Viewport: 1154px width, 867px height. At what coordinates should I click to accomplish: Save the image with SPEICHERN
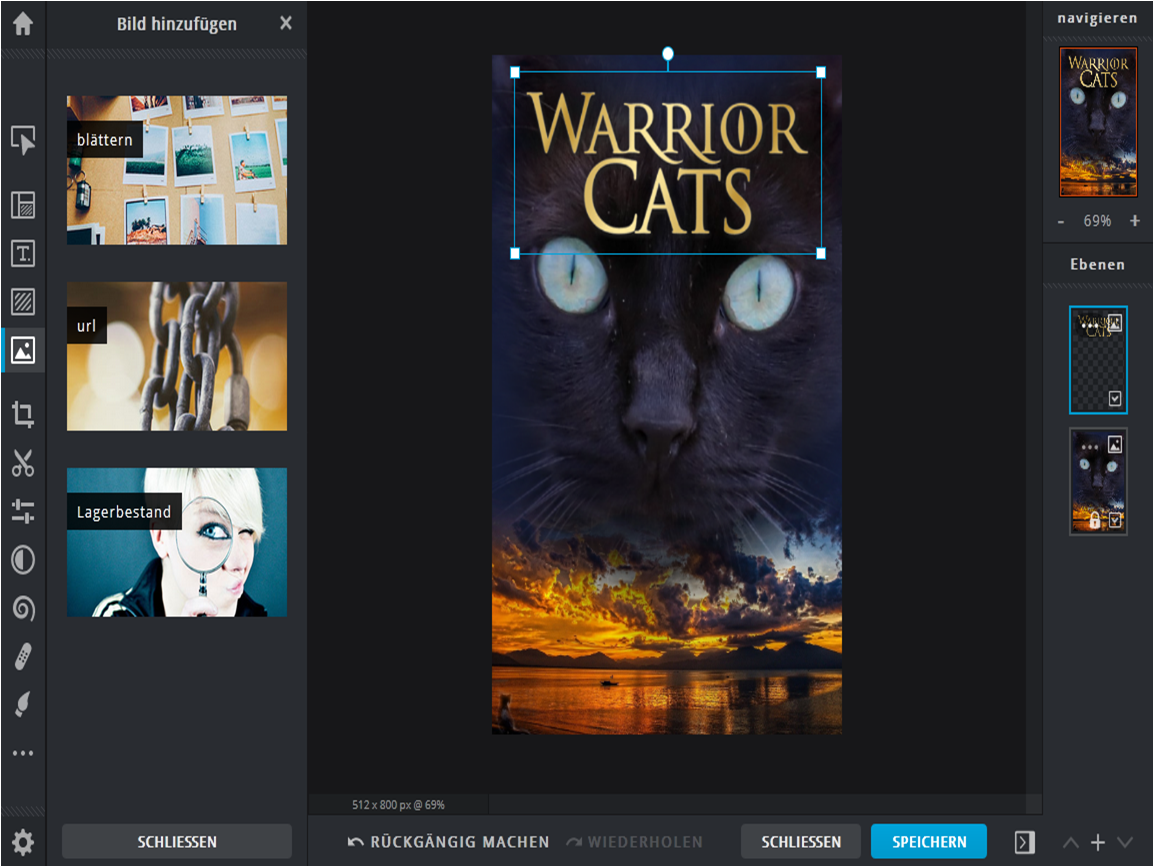(929, 842)
